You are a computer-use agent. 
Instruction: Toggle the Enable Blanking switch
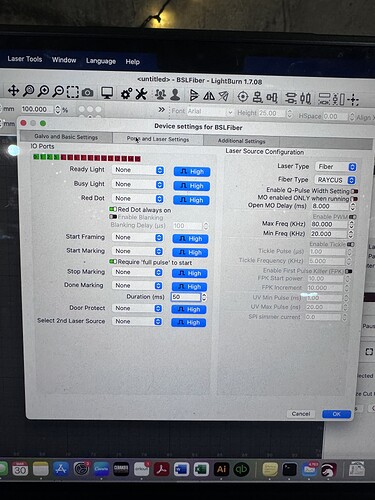(113, 217)
